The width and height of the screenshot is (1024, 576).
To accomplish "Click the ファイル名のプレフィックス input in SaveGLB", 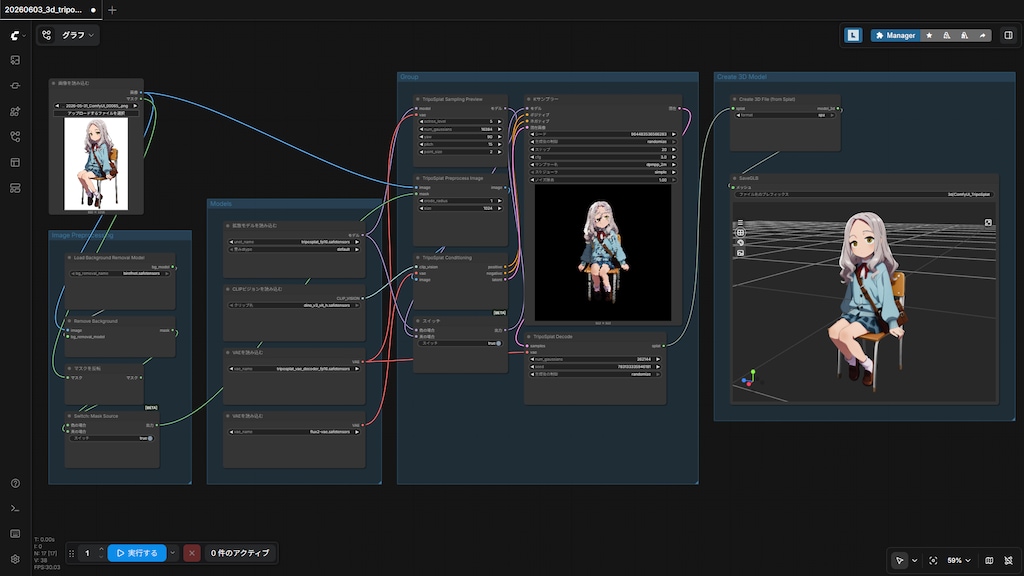I will click(x=863, y=194).
